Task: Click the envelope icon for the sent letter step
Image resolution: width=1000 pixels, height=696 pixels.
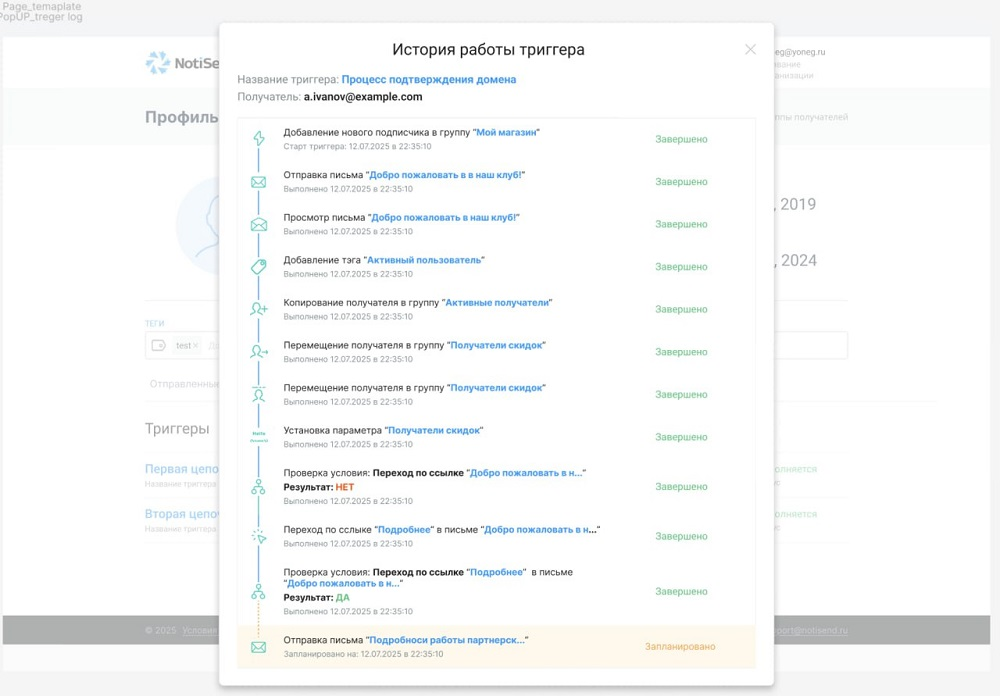Action: [x=258, y=182]
